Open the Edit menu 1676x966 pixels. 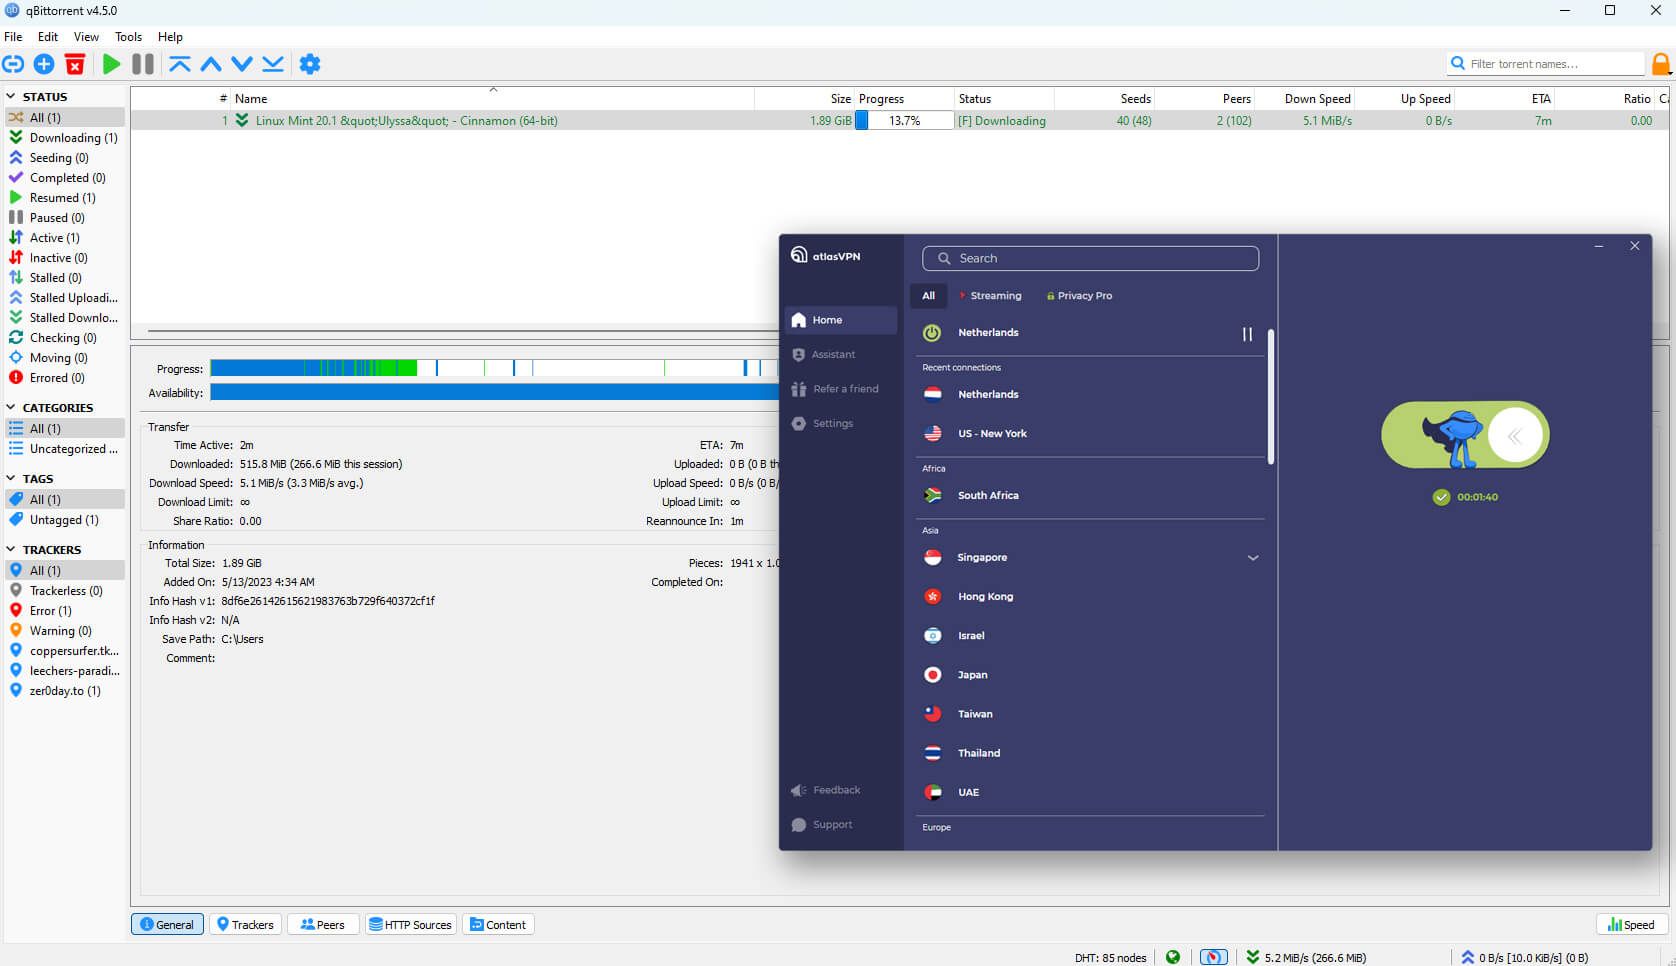(x=48, y=37)
